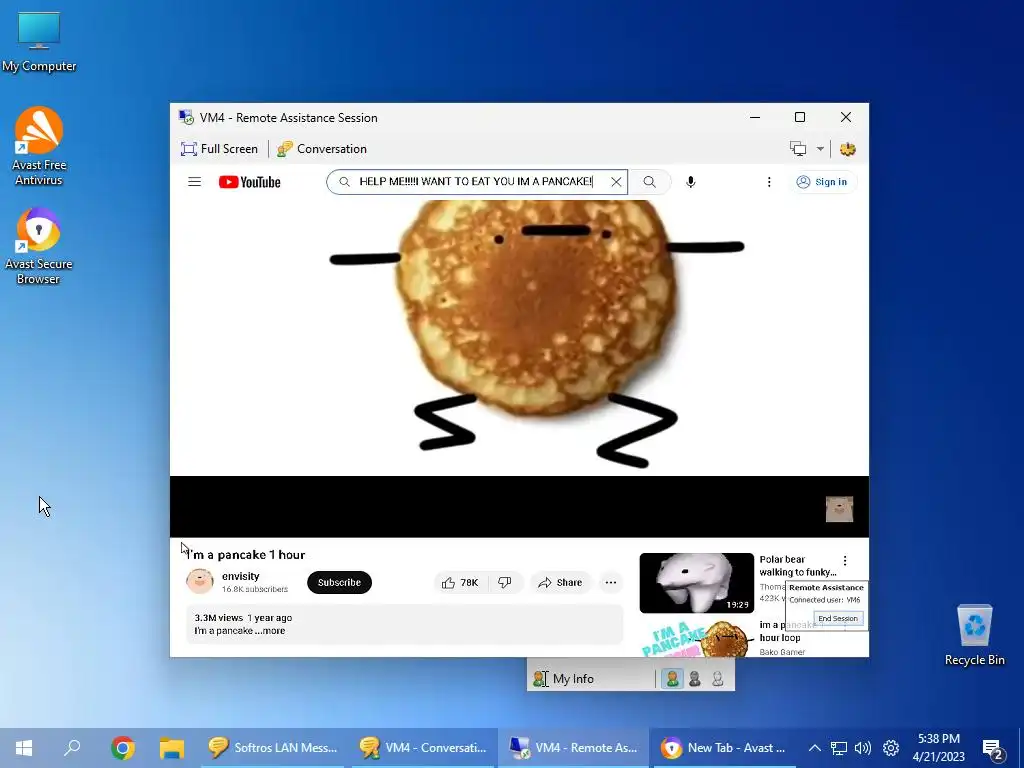Image resolution: width=1024 pixels, height=768 pixels.
Task: Click the network icon in system tray
Action: (839, 748)
